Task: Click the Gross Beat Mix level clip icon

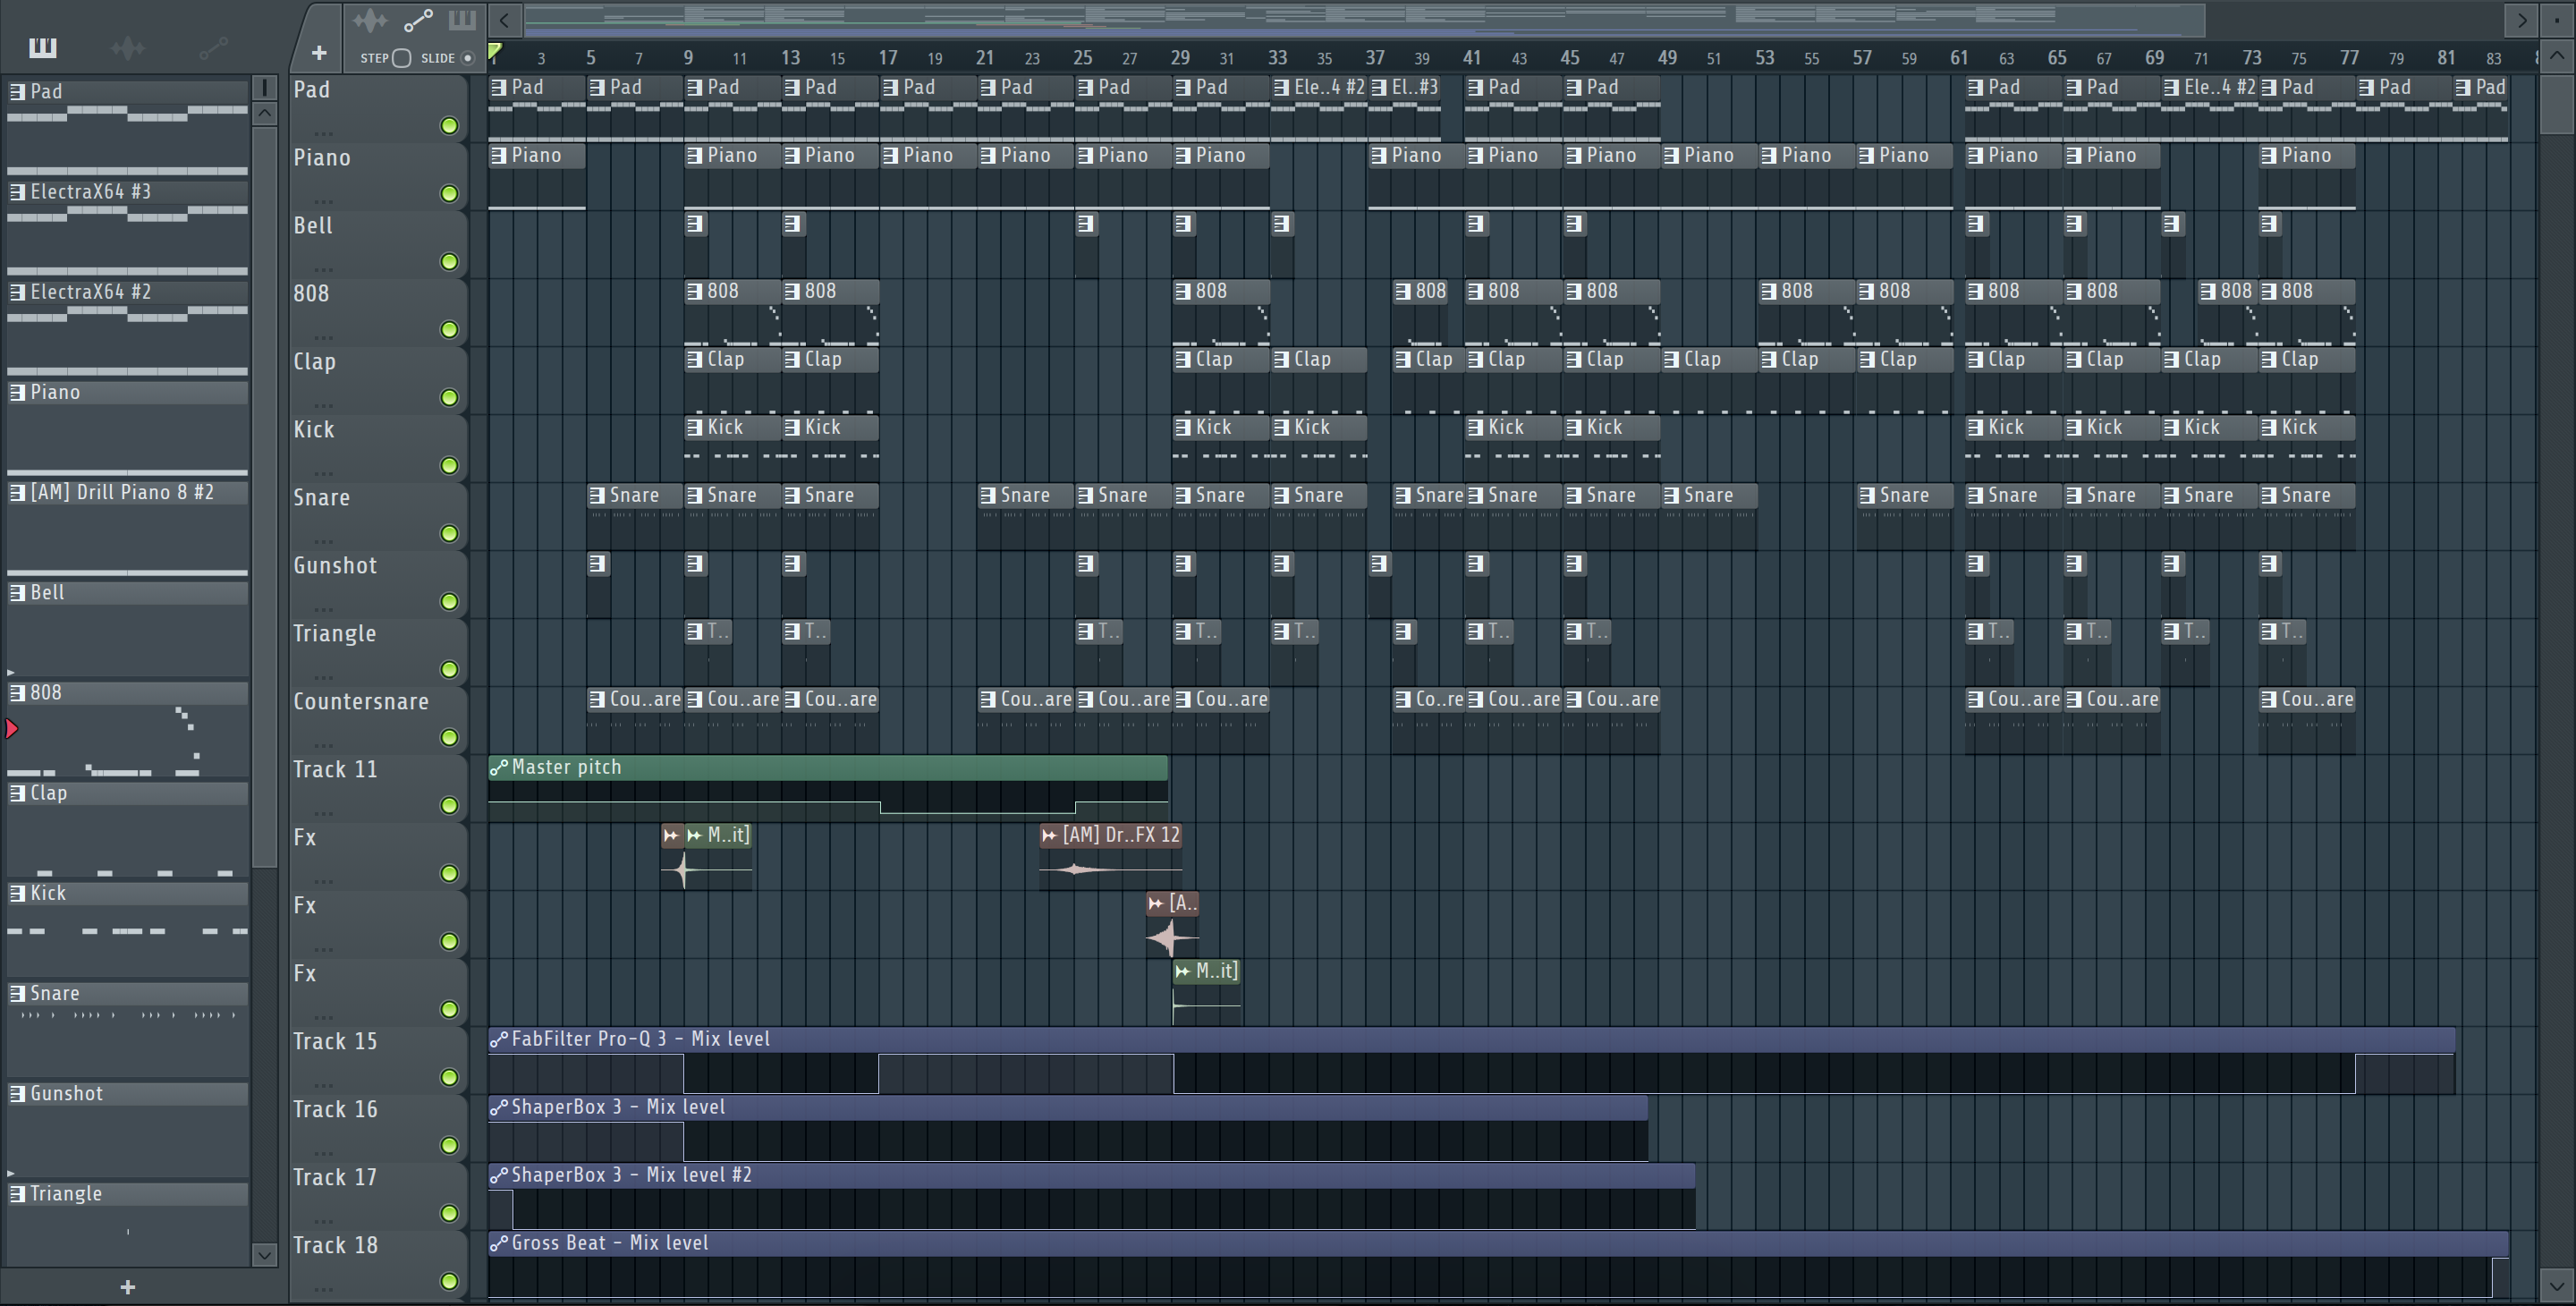Action: click(x=498, y=1243)
